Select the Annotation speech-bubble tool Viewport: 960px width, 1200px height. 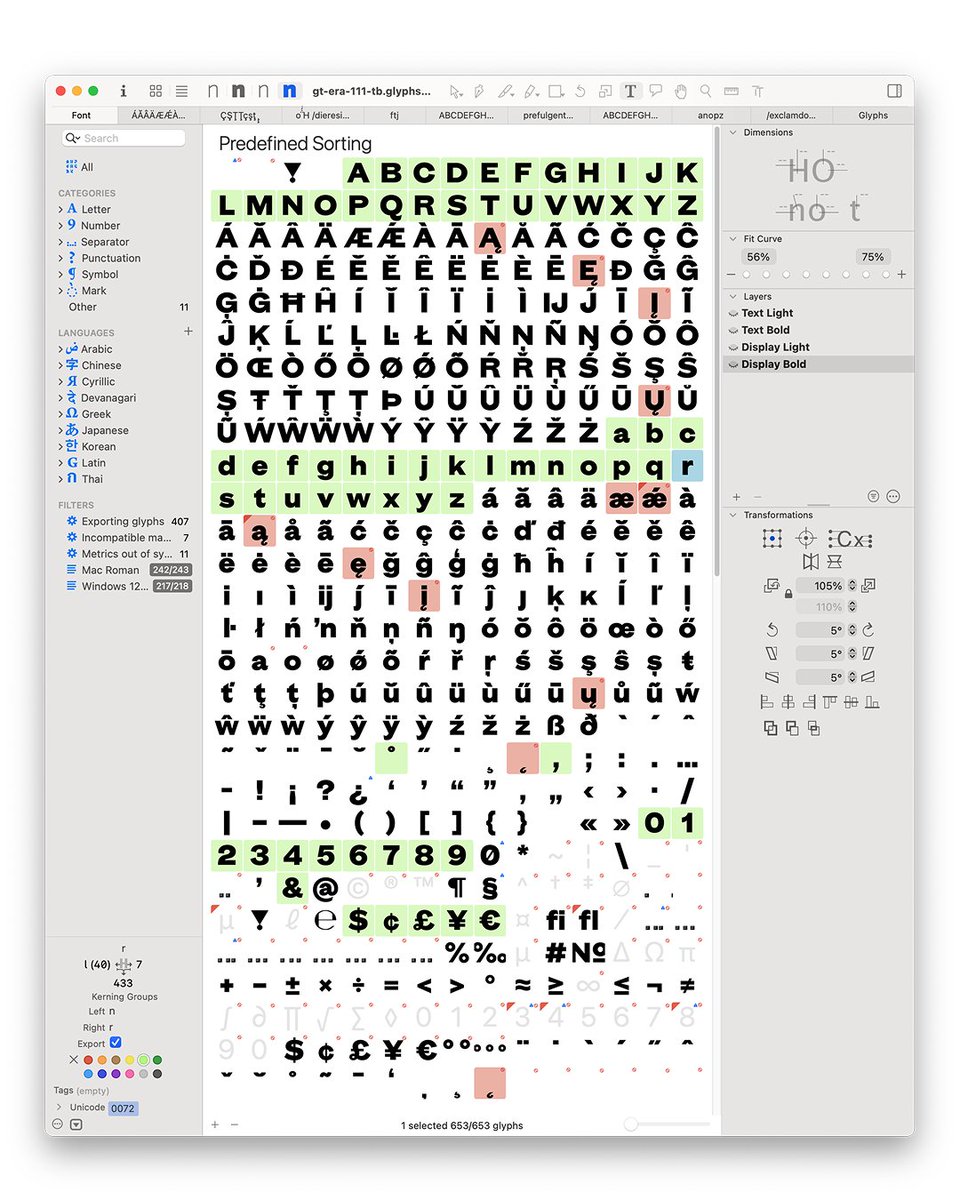pos(656,91)
